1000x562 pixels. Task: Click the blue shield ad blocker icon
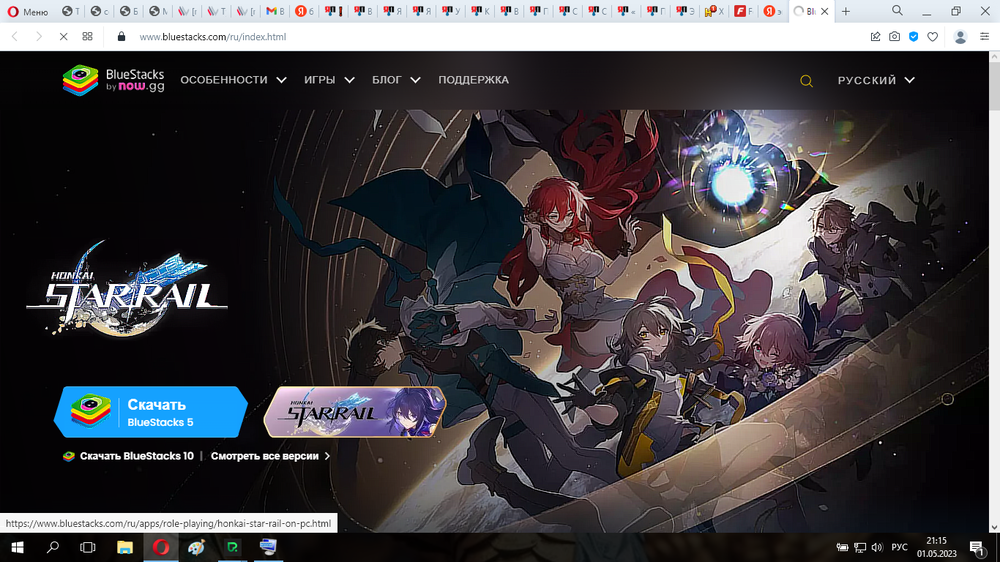tap(913, 37)
